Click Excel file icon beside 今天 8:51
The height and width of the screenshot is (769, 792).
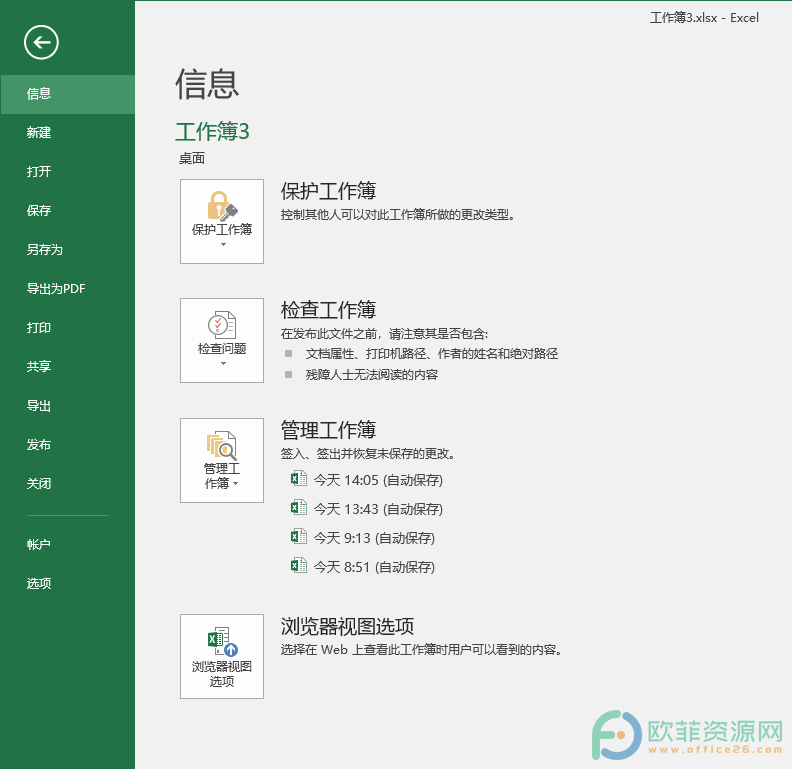point(299,565)
